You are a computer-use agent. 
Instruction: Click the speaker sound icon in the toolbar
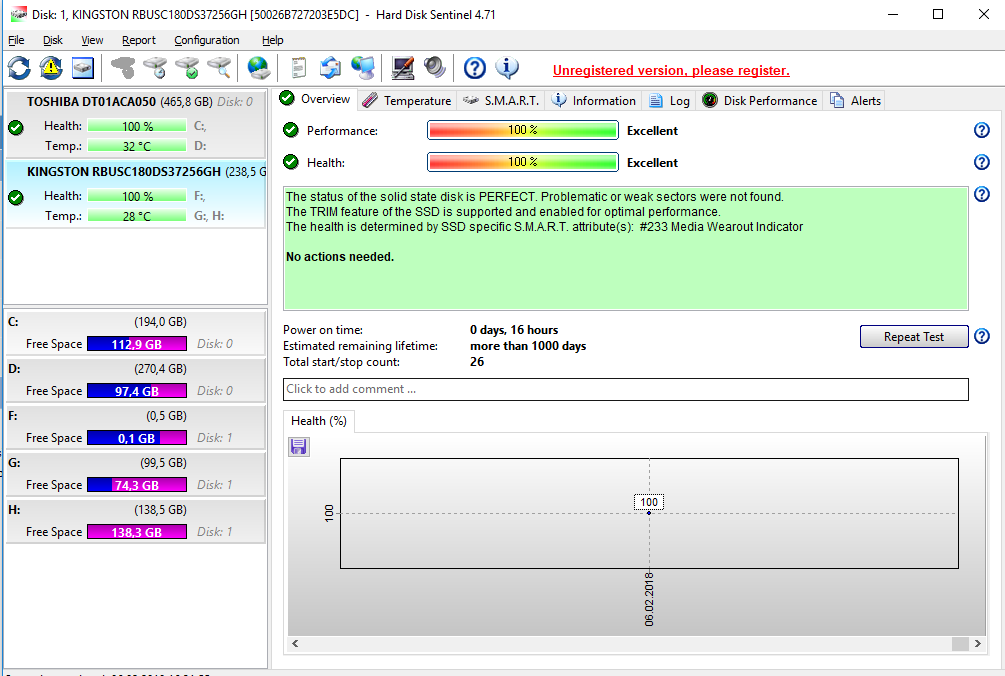coord(434,68)
